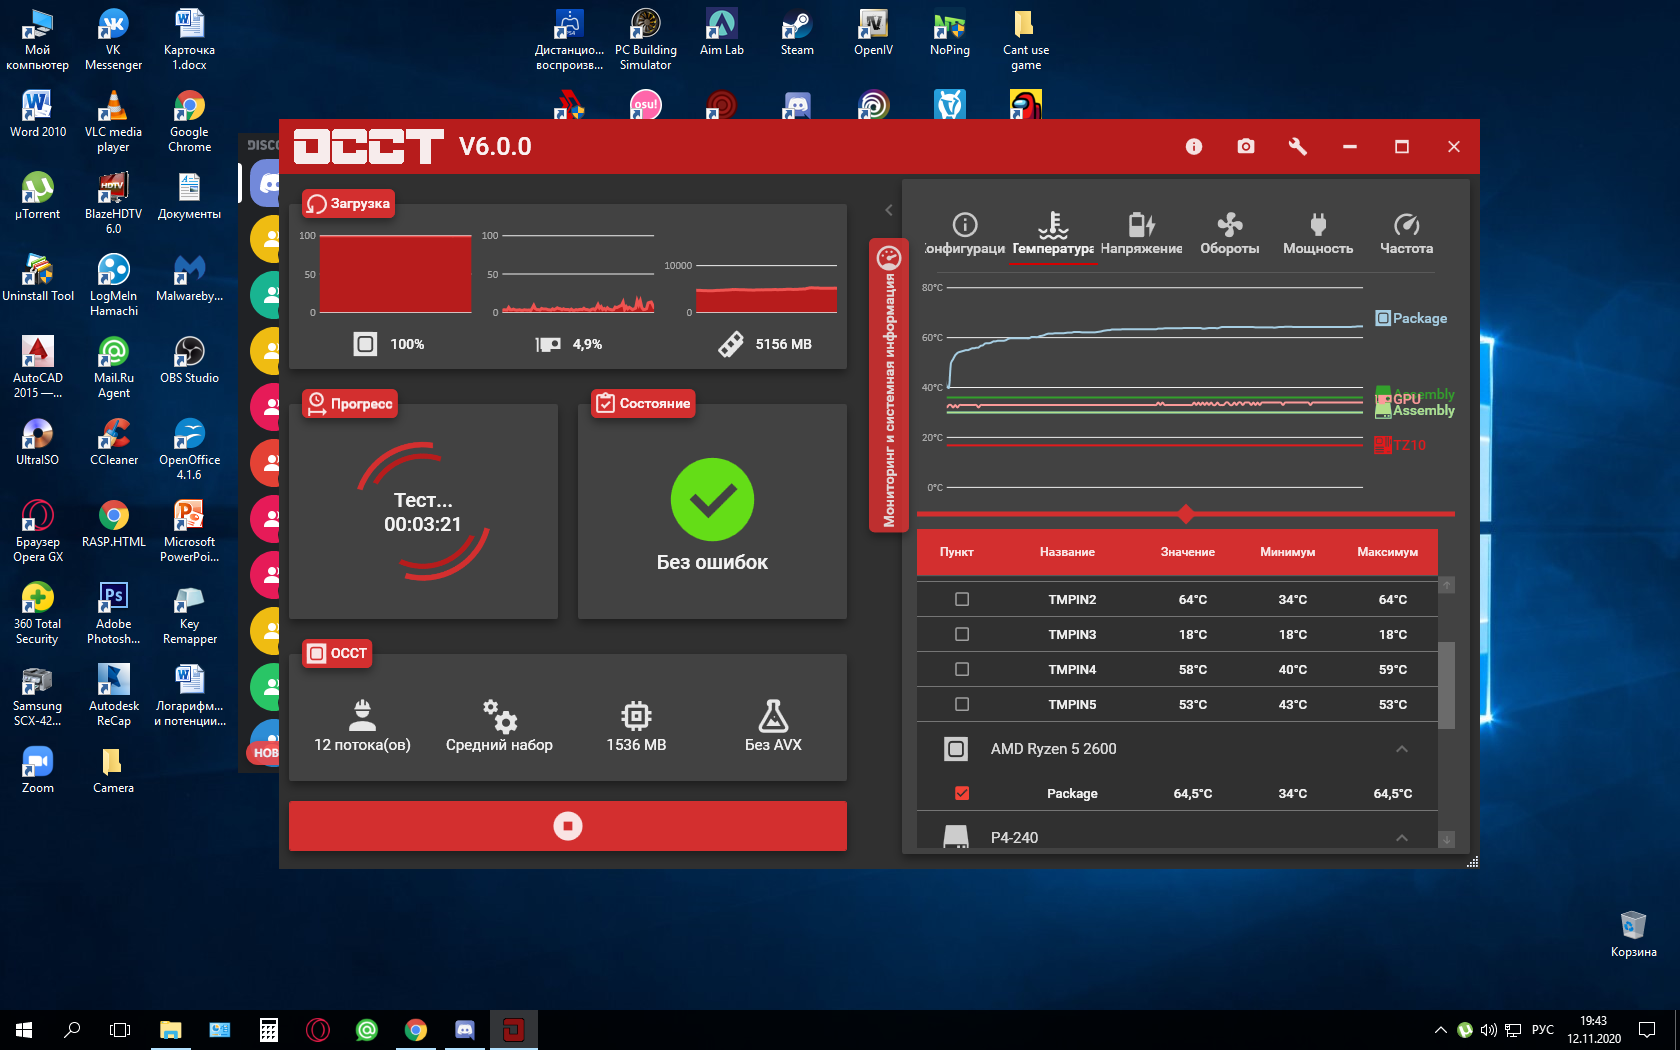The width and height of the screenshot is (1680, 1050).
Task: Click the Загрузка section label
Action: click(349, 203)
